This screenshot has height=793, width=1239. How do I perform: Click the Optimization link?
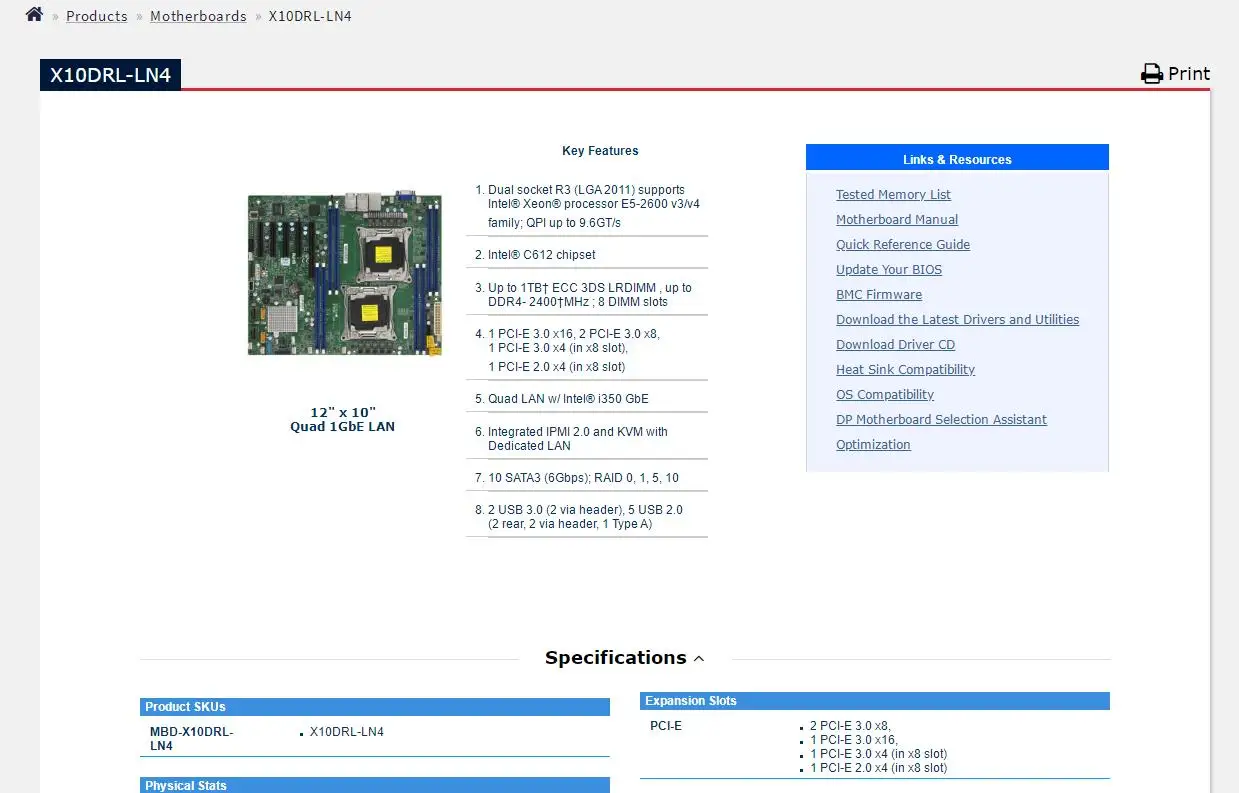[x=873, y=445]
